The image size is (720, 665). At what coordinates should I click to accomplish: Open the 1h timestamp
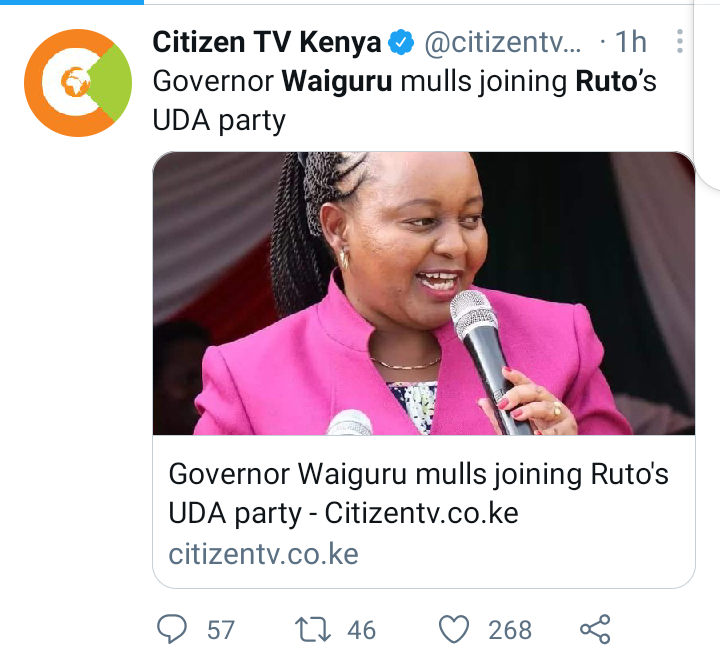pyautogui.click(x=630, y=42)
